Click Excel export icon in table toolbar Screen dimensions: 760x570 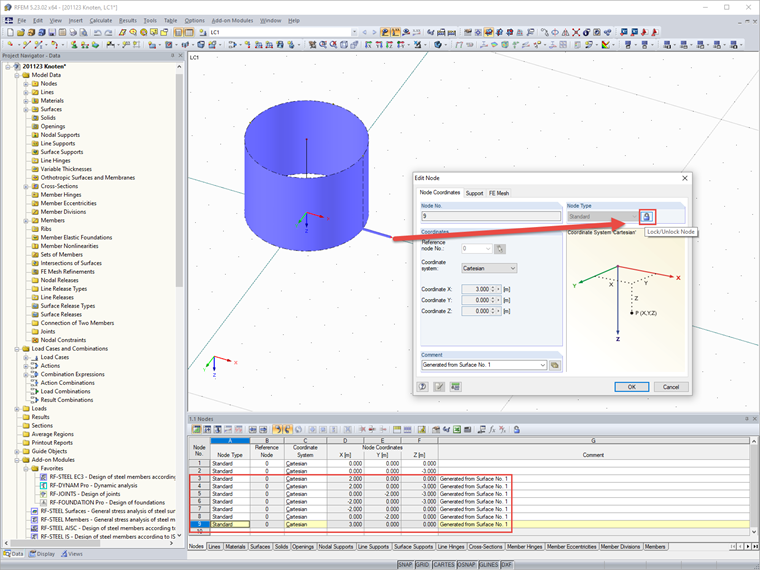point(457,429)
